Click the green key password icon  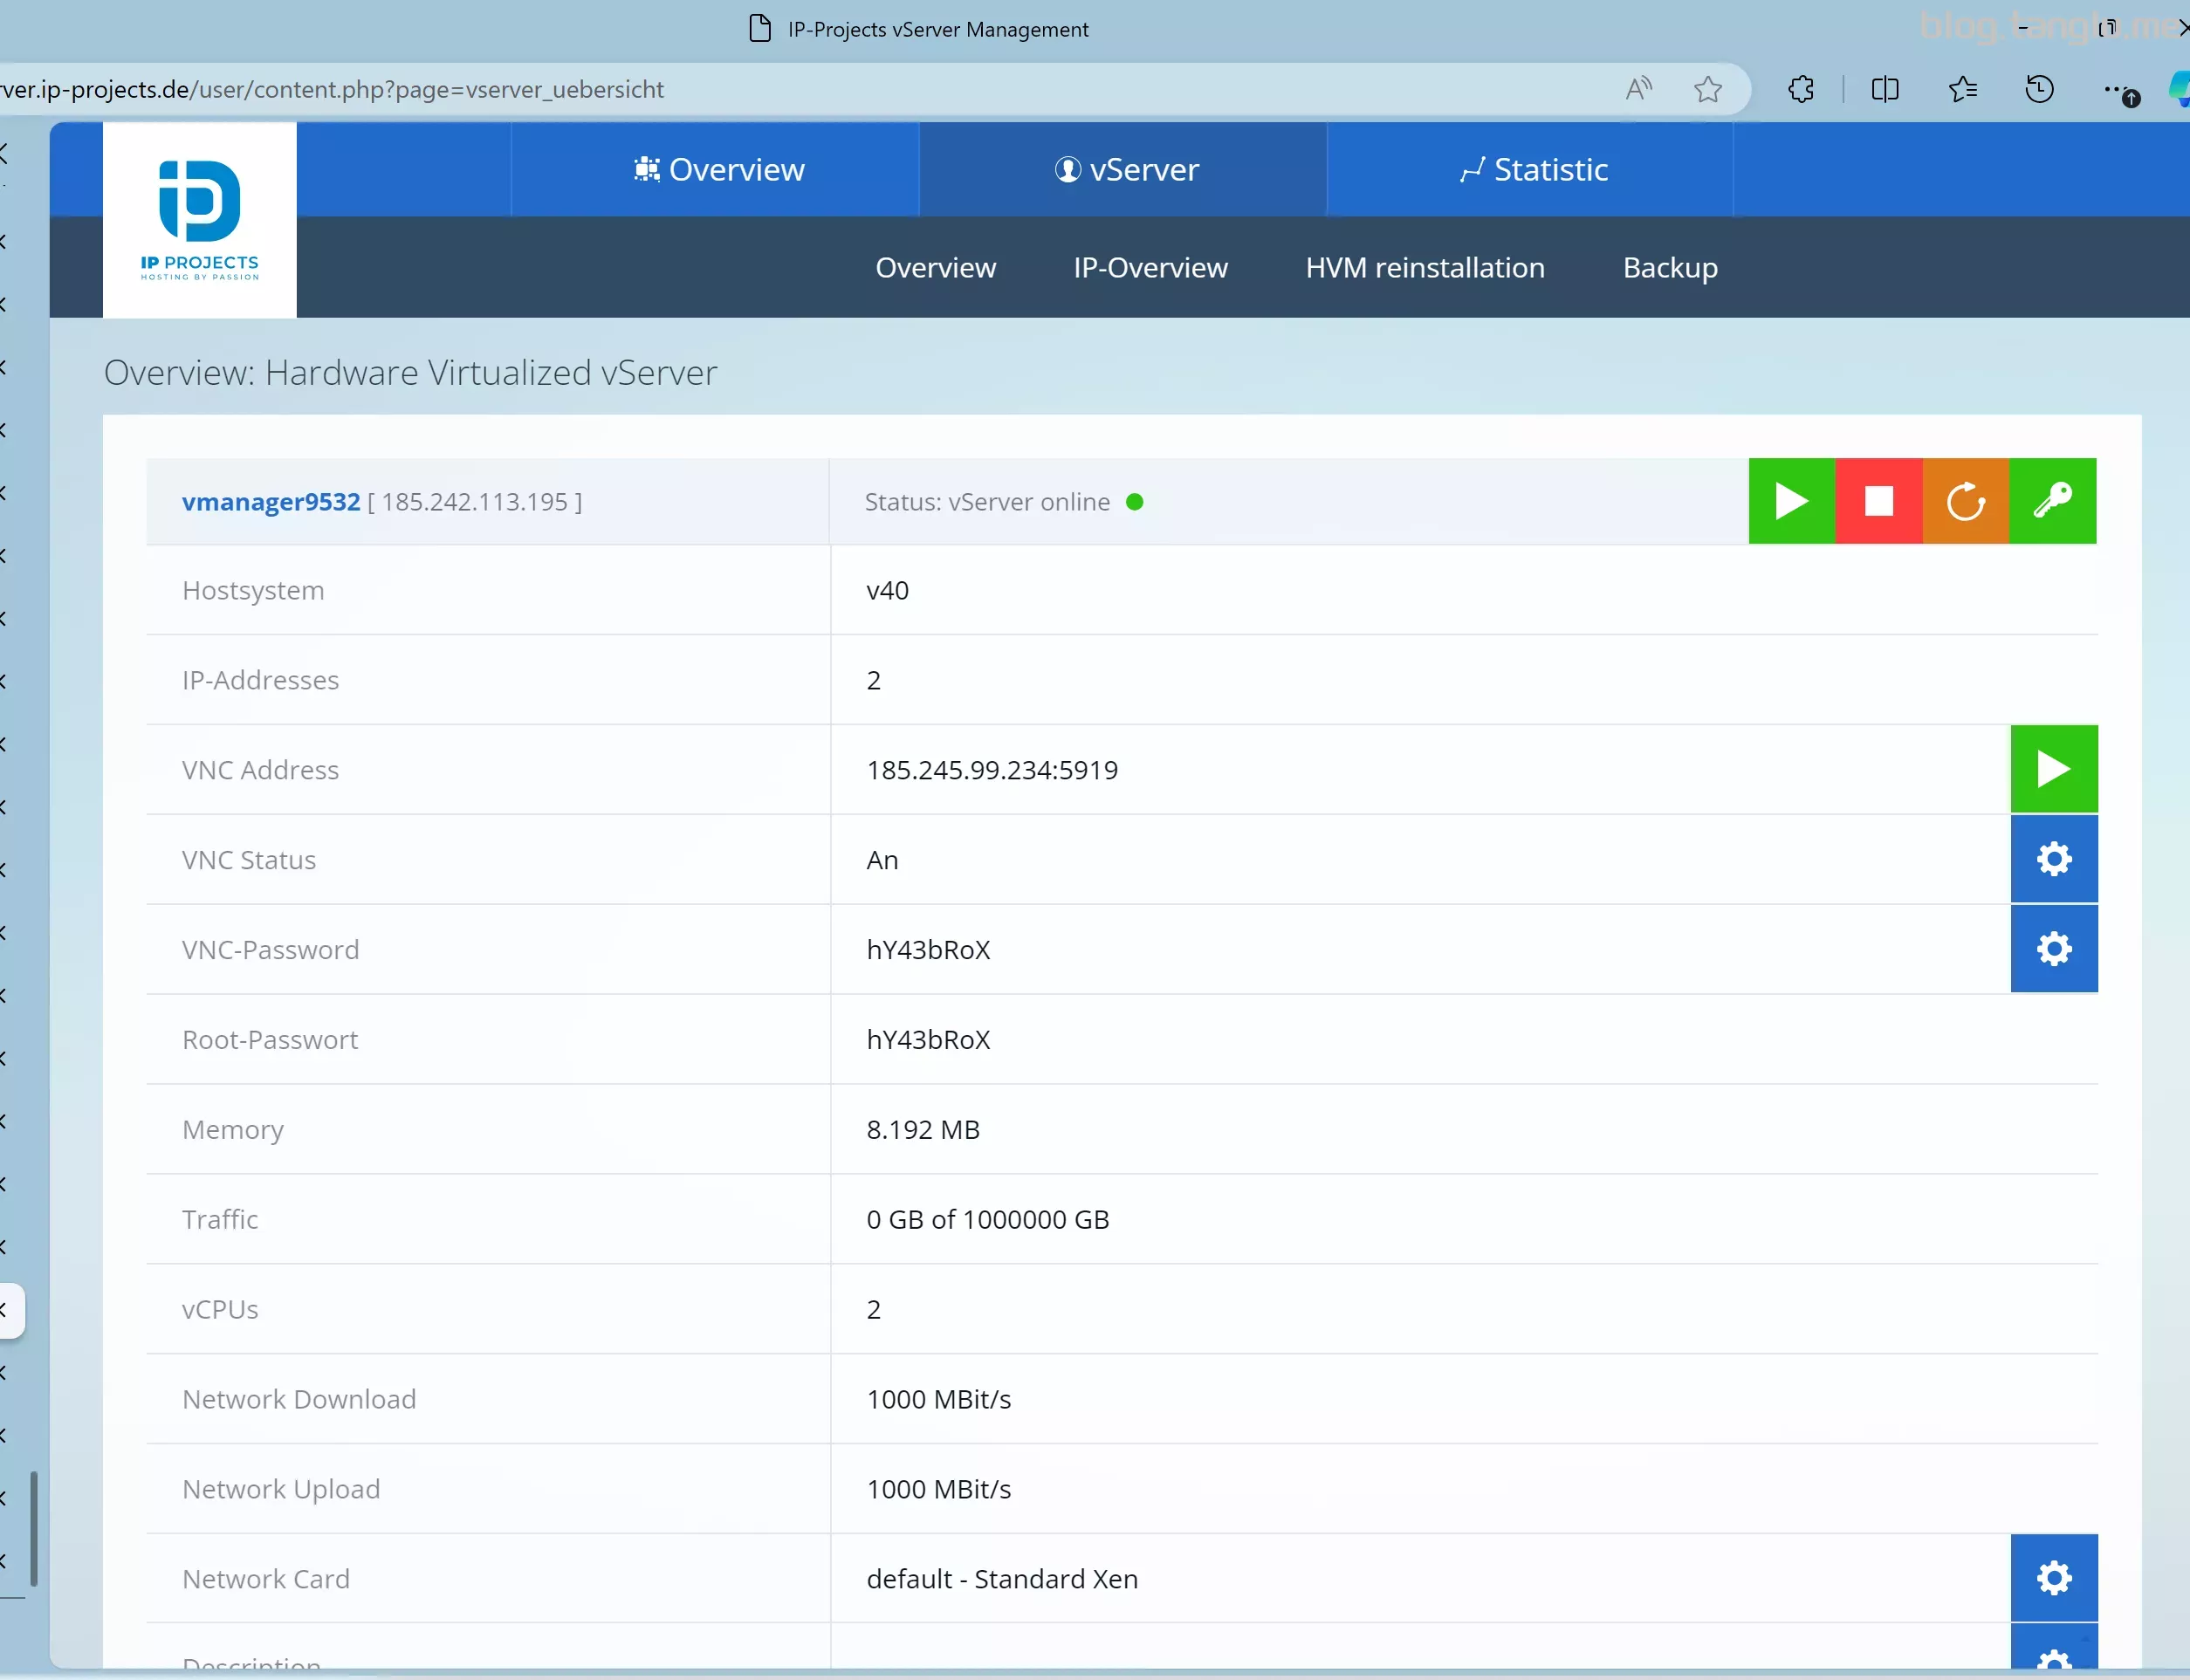coord(2052,501)
